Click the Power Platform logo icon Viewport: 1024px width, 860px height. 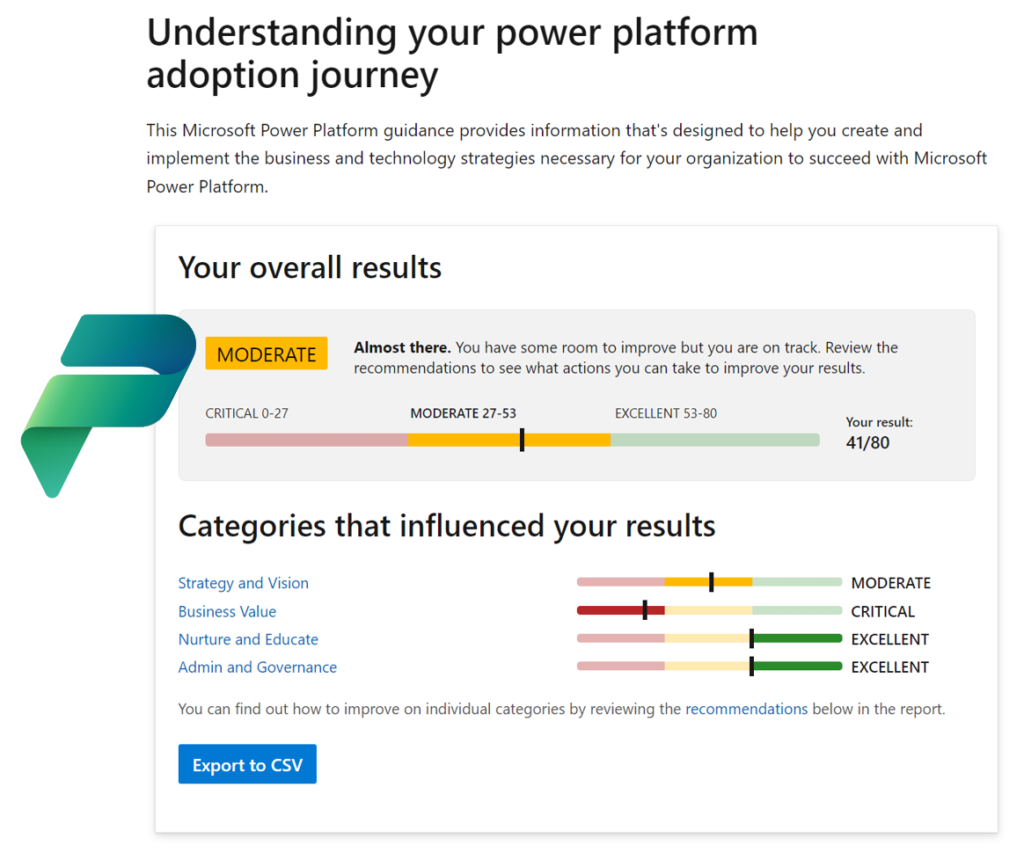[108, 406]
